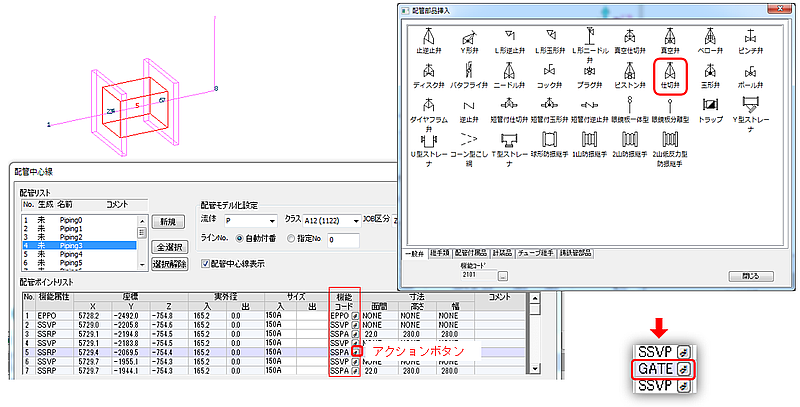Screen dimensions: 800x407
Task: Click the piping list scrollbar down arrow
Action: (142, 265)
